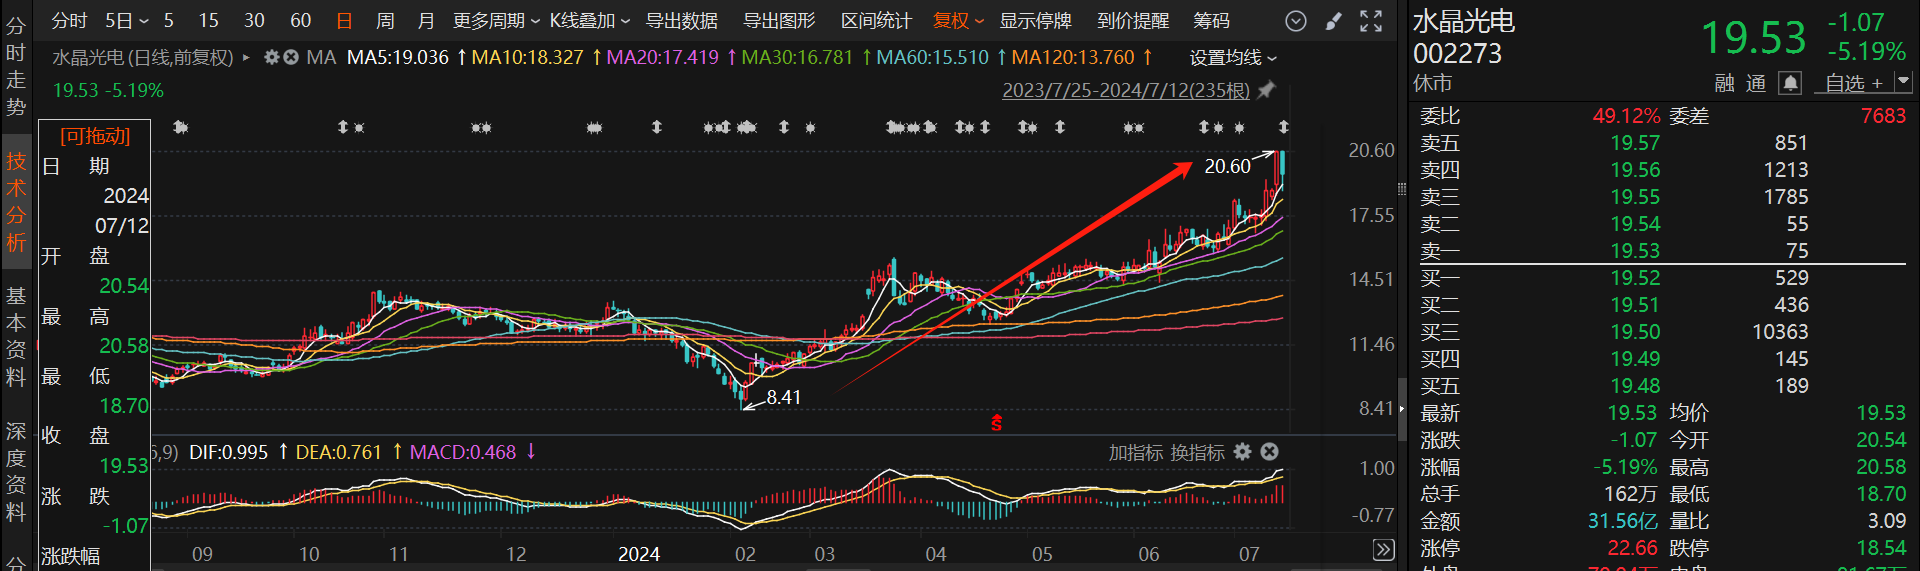Click the 导出数据 export data button
Viewport: 1920px width, 571px height.
(x=681, y=21)
